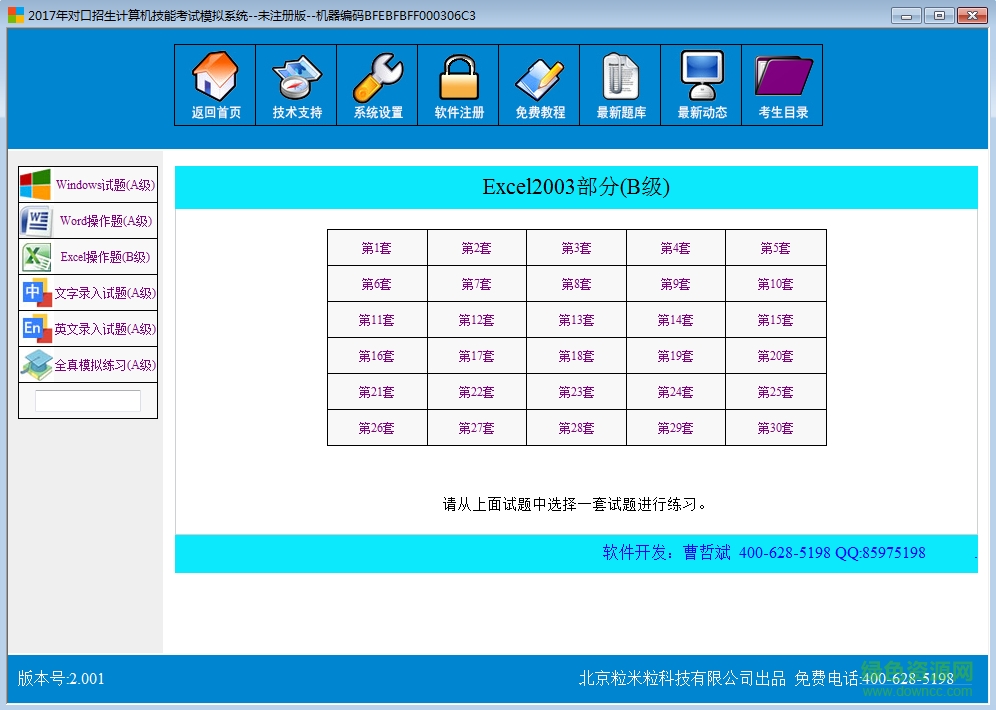Switch to Word操作题(A级) section

click(x=87, y=220)
